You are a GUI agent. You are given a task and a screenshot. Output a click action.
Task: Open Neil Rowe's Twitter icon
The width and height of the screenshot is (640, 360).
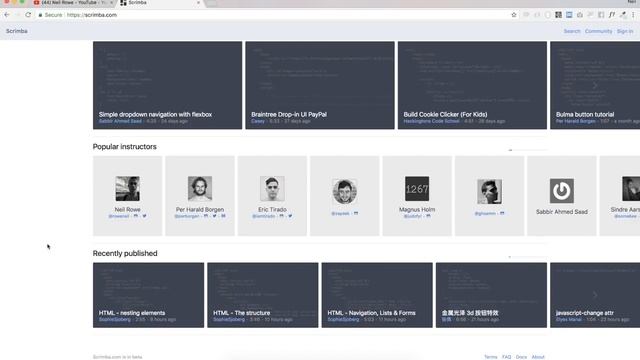[144, 216]
